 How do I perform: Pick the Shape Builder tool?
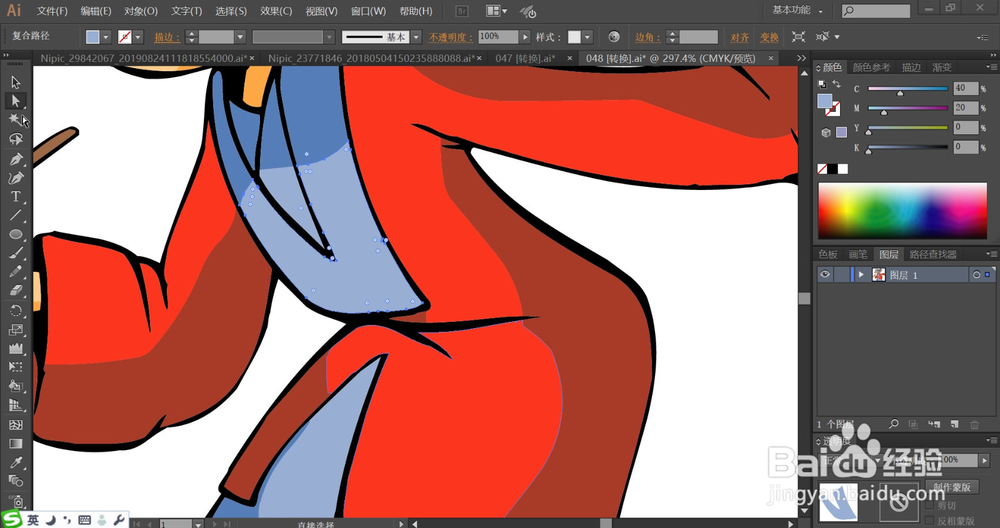(16, 386)
